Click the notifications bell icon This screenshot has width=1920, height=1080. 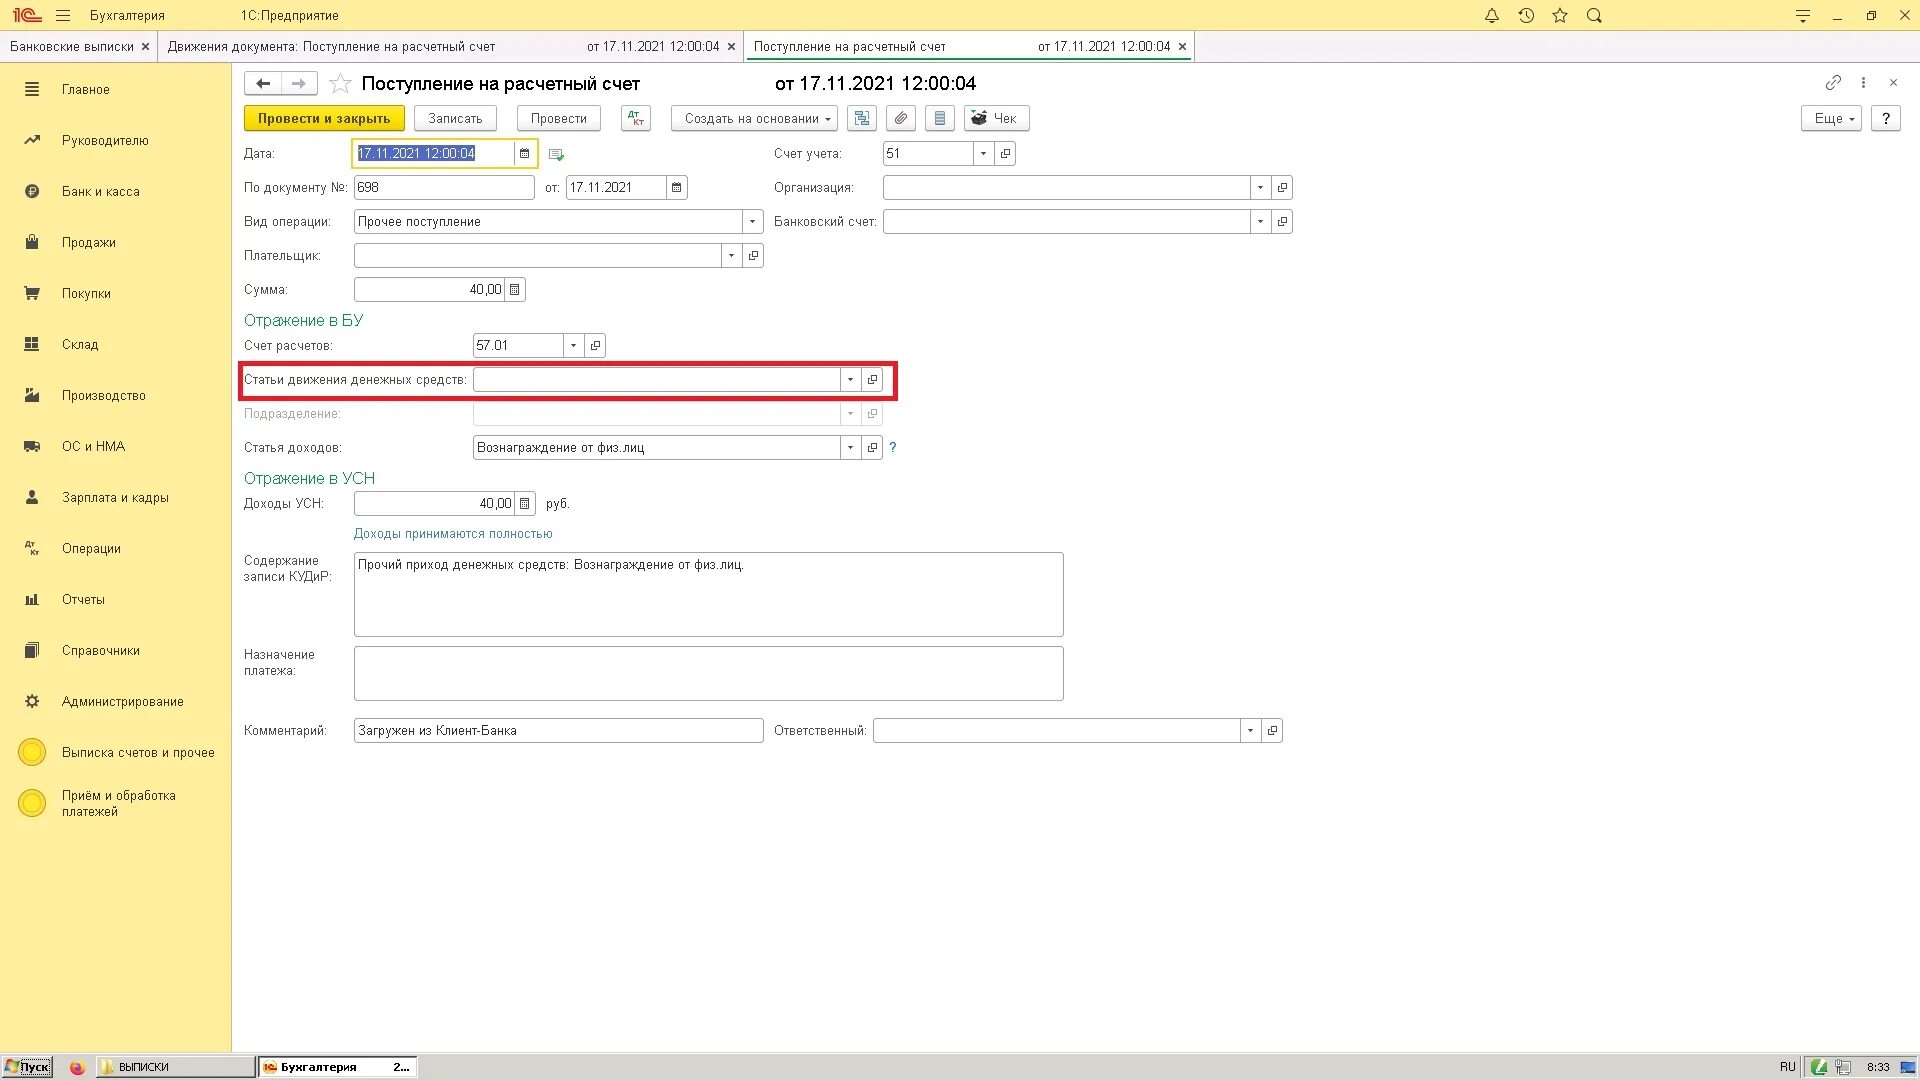pyautogui.click(x=1491, y=16)
